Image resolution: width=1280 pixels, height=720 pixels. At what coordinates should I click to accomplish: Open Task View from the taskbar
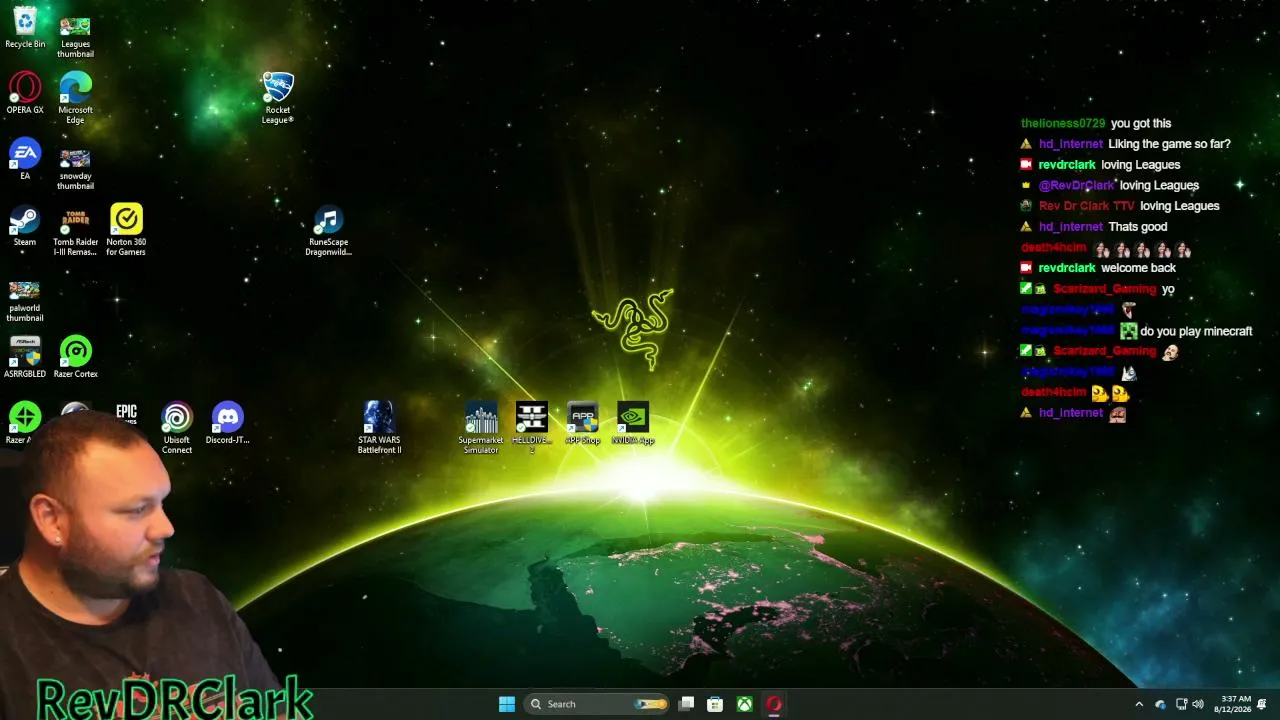(686, 704)
